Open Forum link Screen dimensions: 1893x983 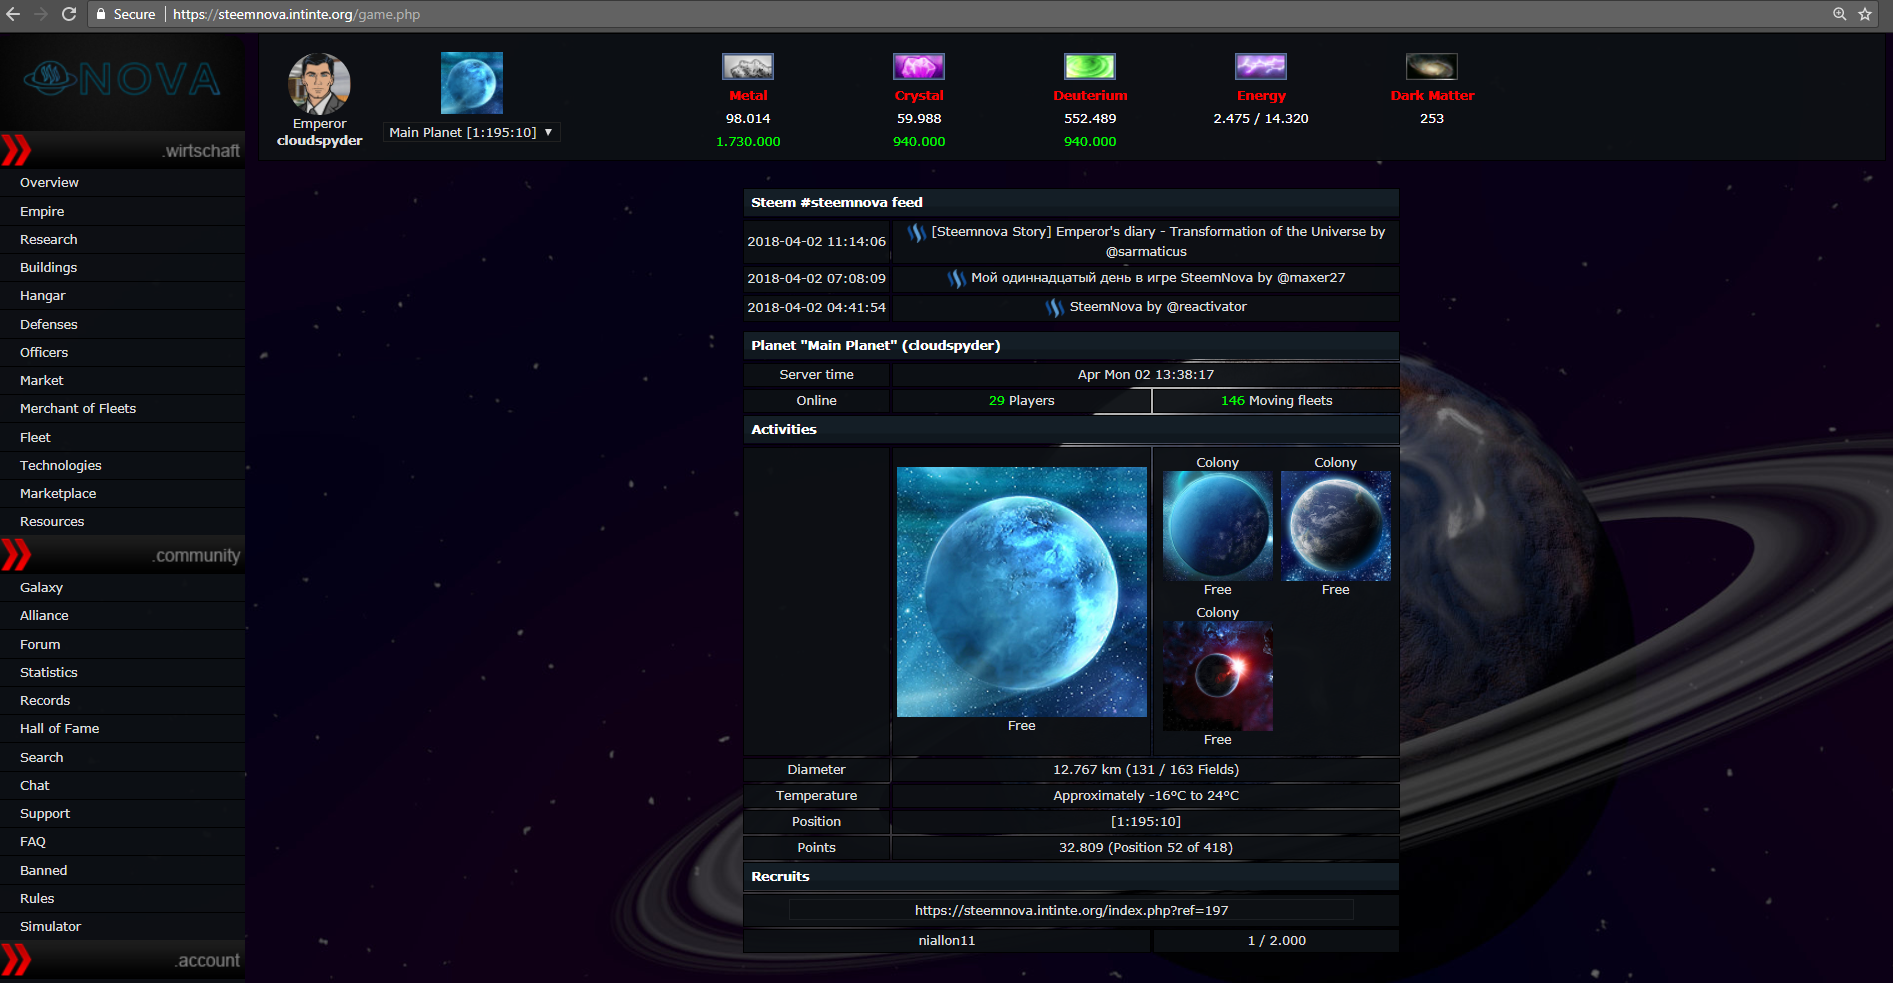pos(40,644)
